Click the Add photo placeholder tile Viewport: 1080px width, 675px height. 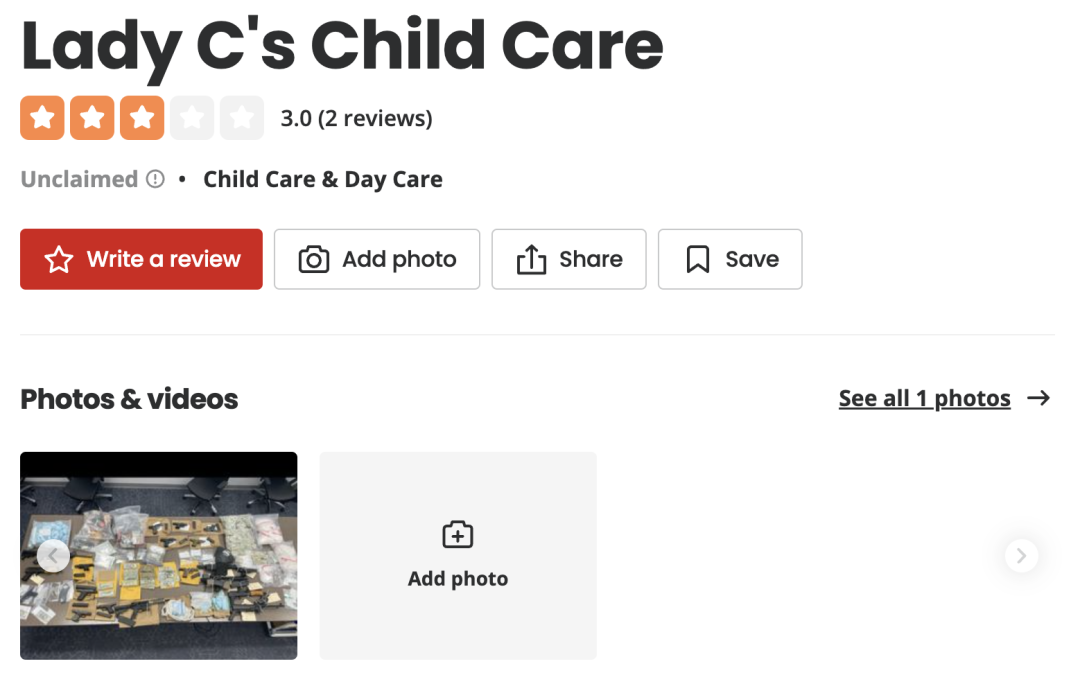(x=458, y=556)
